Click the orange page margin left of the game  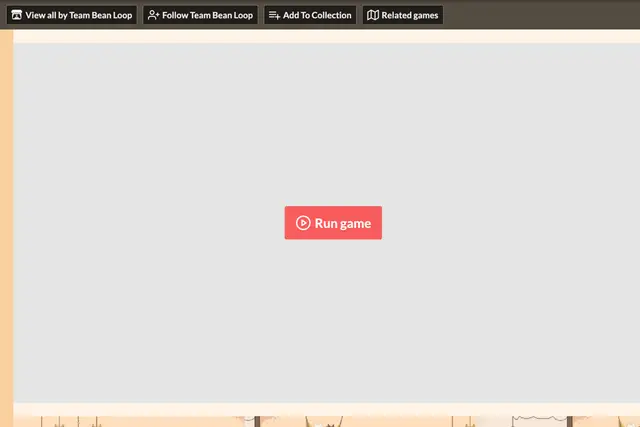(x=7, y=228)
